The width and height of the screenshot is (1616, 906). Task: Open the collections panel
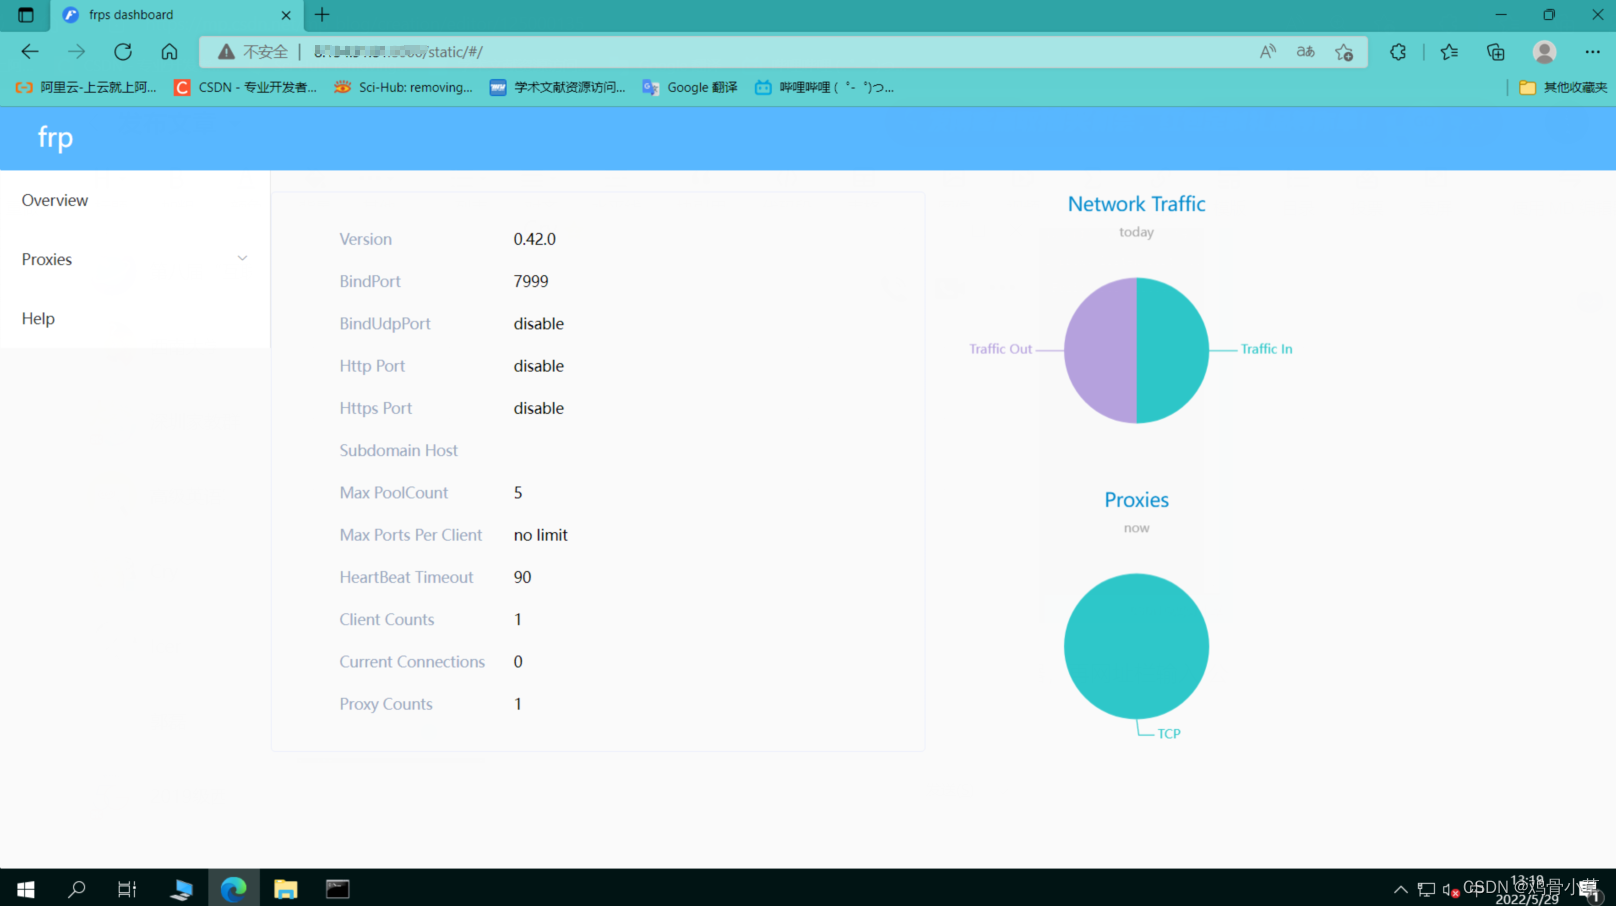point(1496,52)
